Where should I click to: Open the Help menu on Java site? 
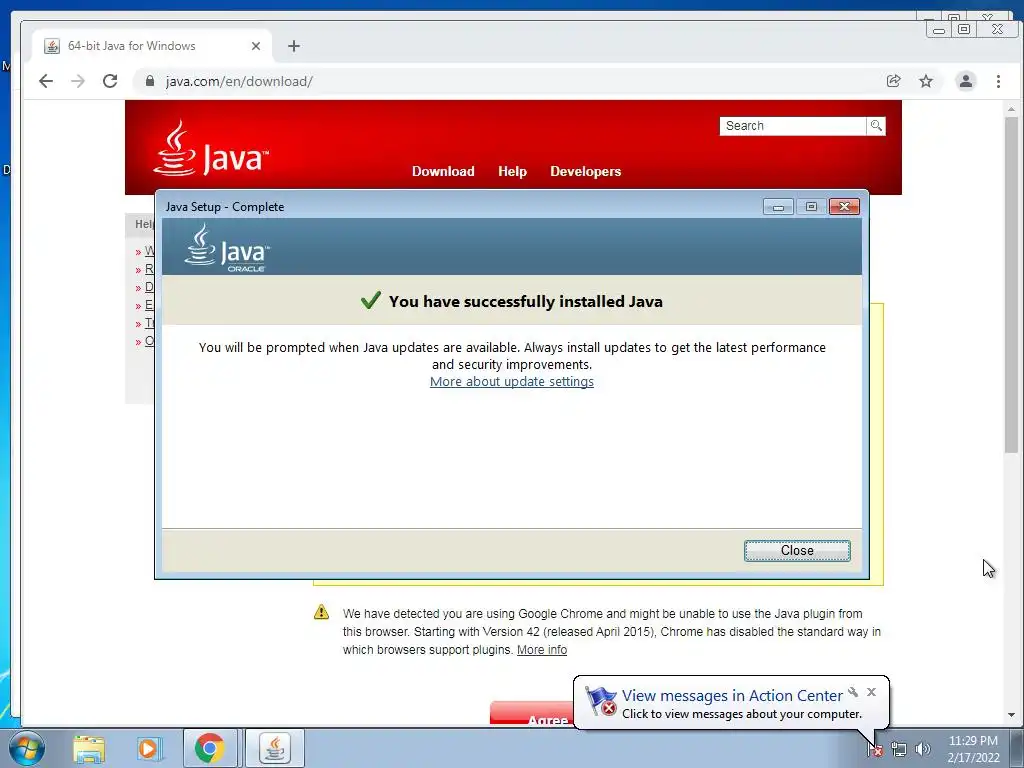[x=512, y=171]
